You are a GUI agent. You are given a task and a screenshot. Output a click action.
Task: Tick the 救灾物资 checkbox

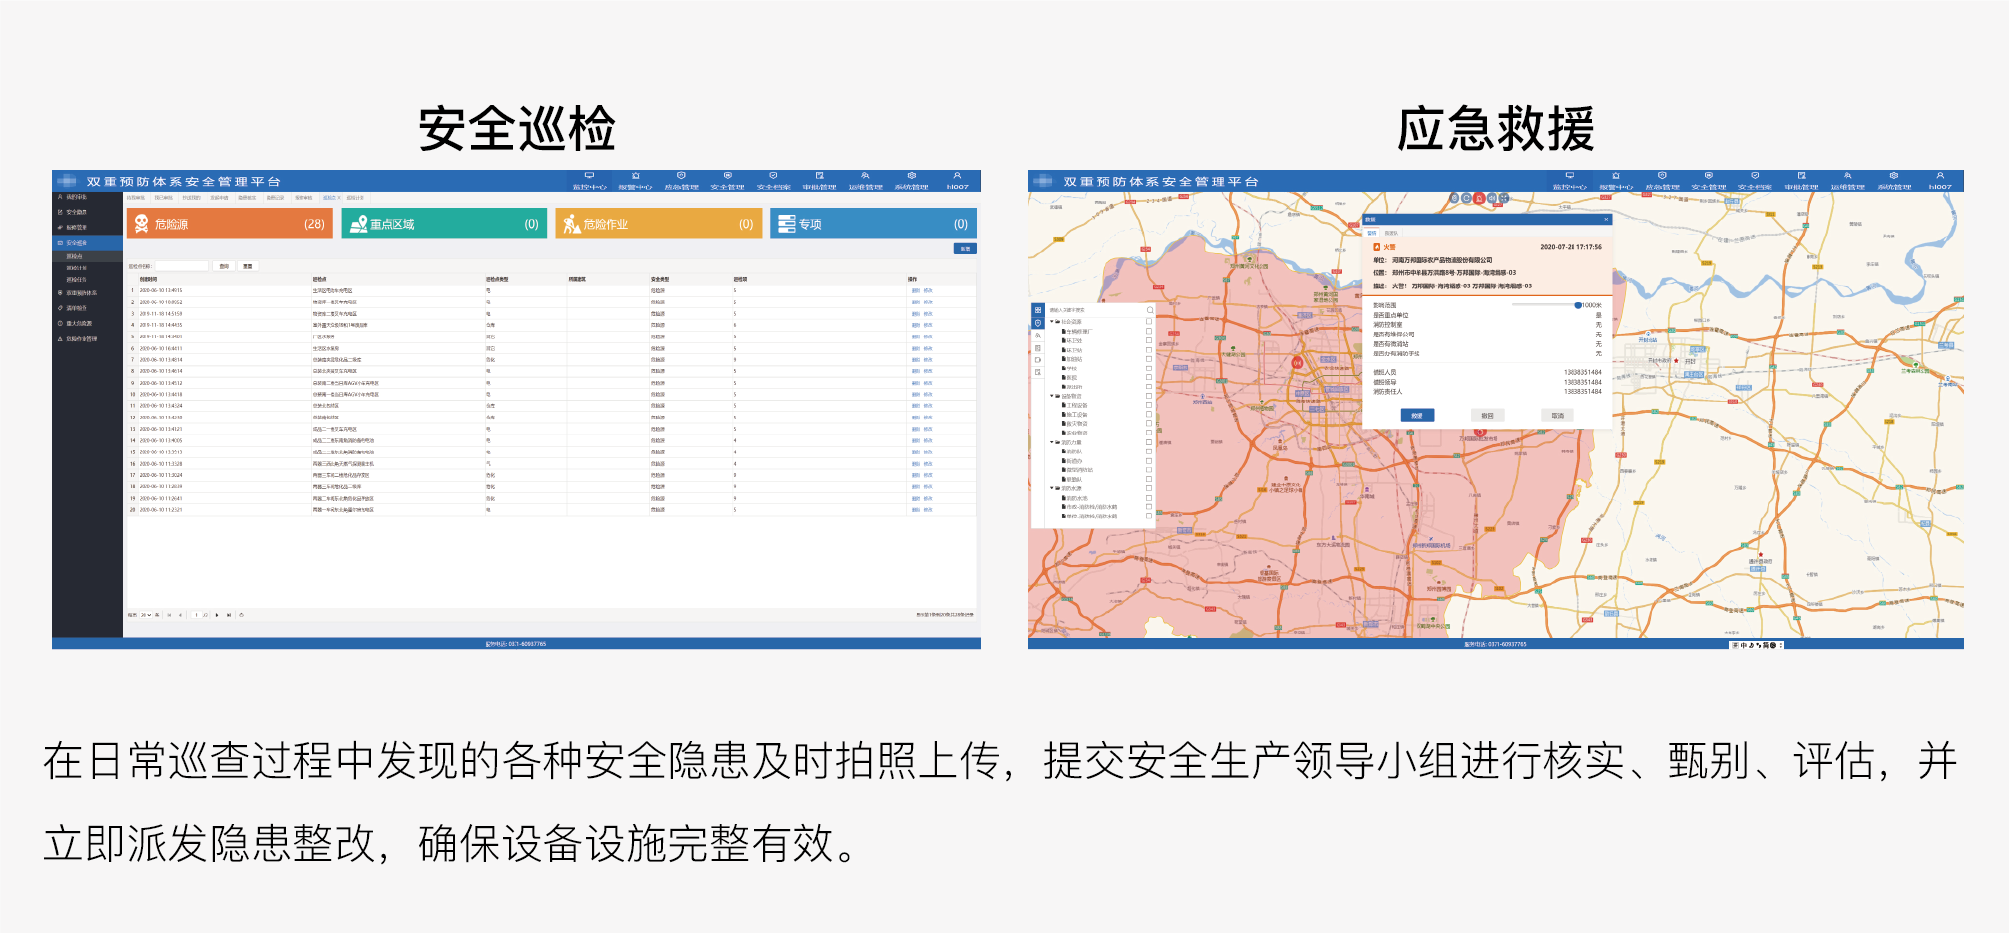point(1149,423)
